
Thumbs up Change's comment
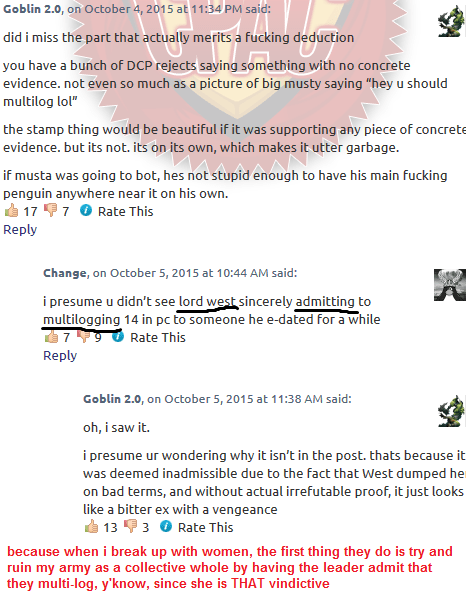(51, 336)
